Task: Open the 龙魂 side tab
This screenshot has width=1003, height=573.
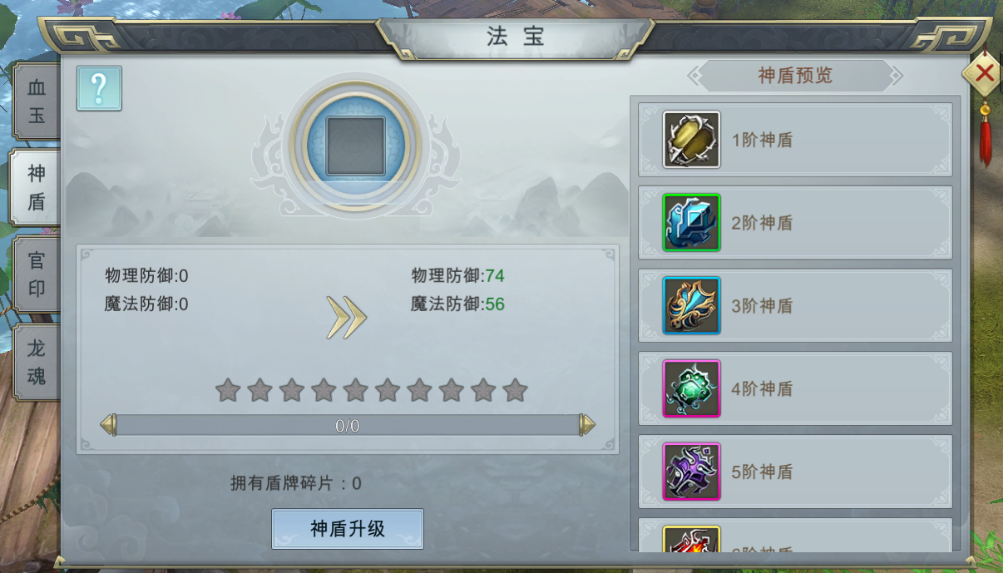Action: click(36, 362)
